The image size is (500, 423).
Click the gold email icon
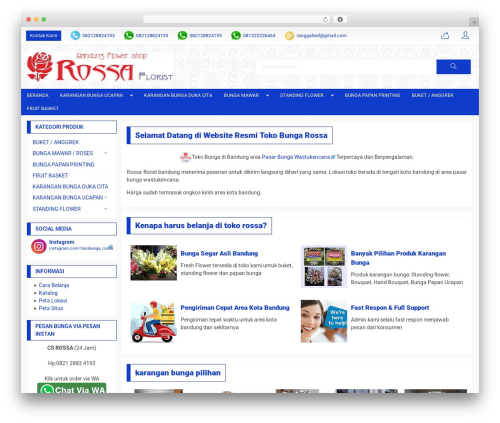coord(289,36)
